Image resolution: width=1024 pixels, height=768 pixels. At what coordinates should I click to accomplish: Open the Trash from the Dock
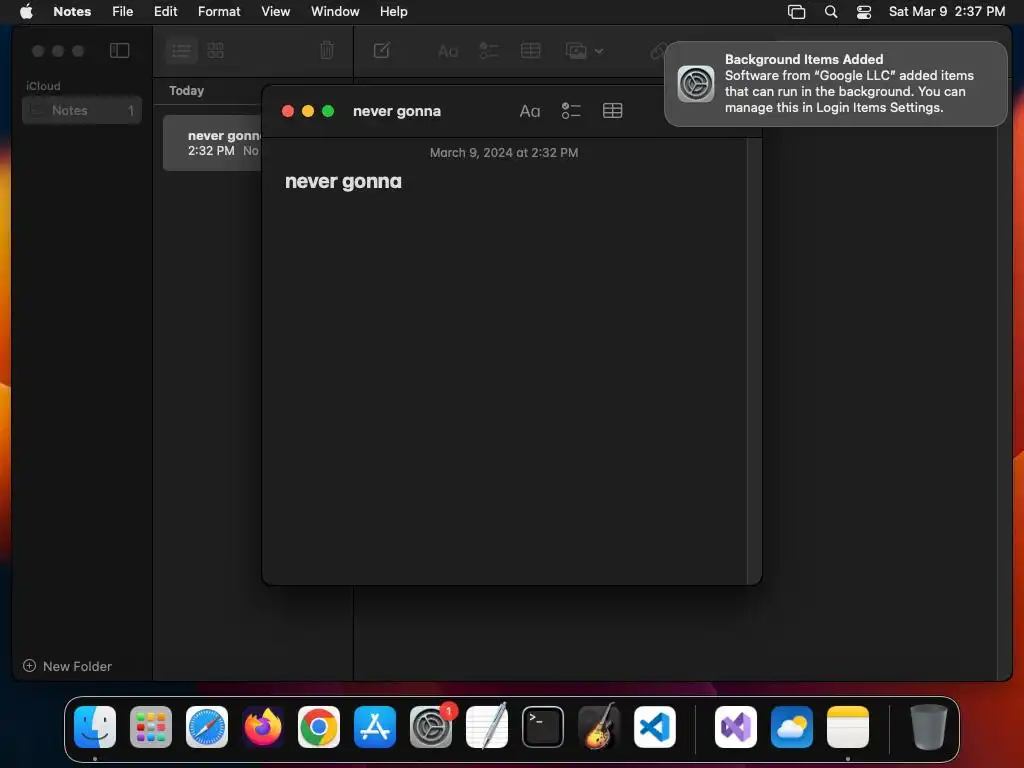[928, 727]
